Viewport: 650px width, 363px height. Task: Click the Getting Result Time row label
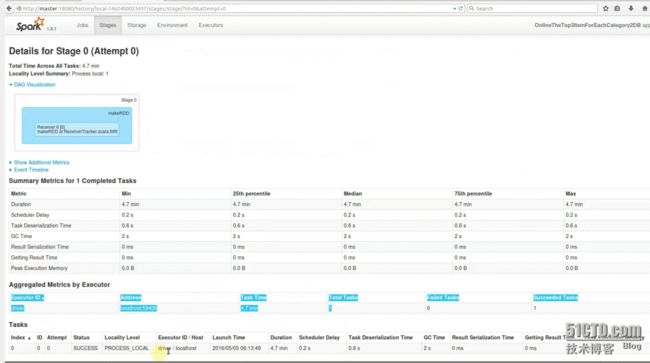click(x=34, y=258)
